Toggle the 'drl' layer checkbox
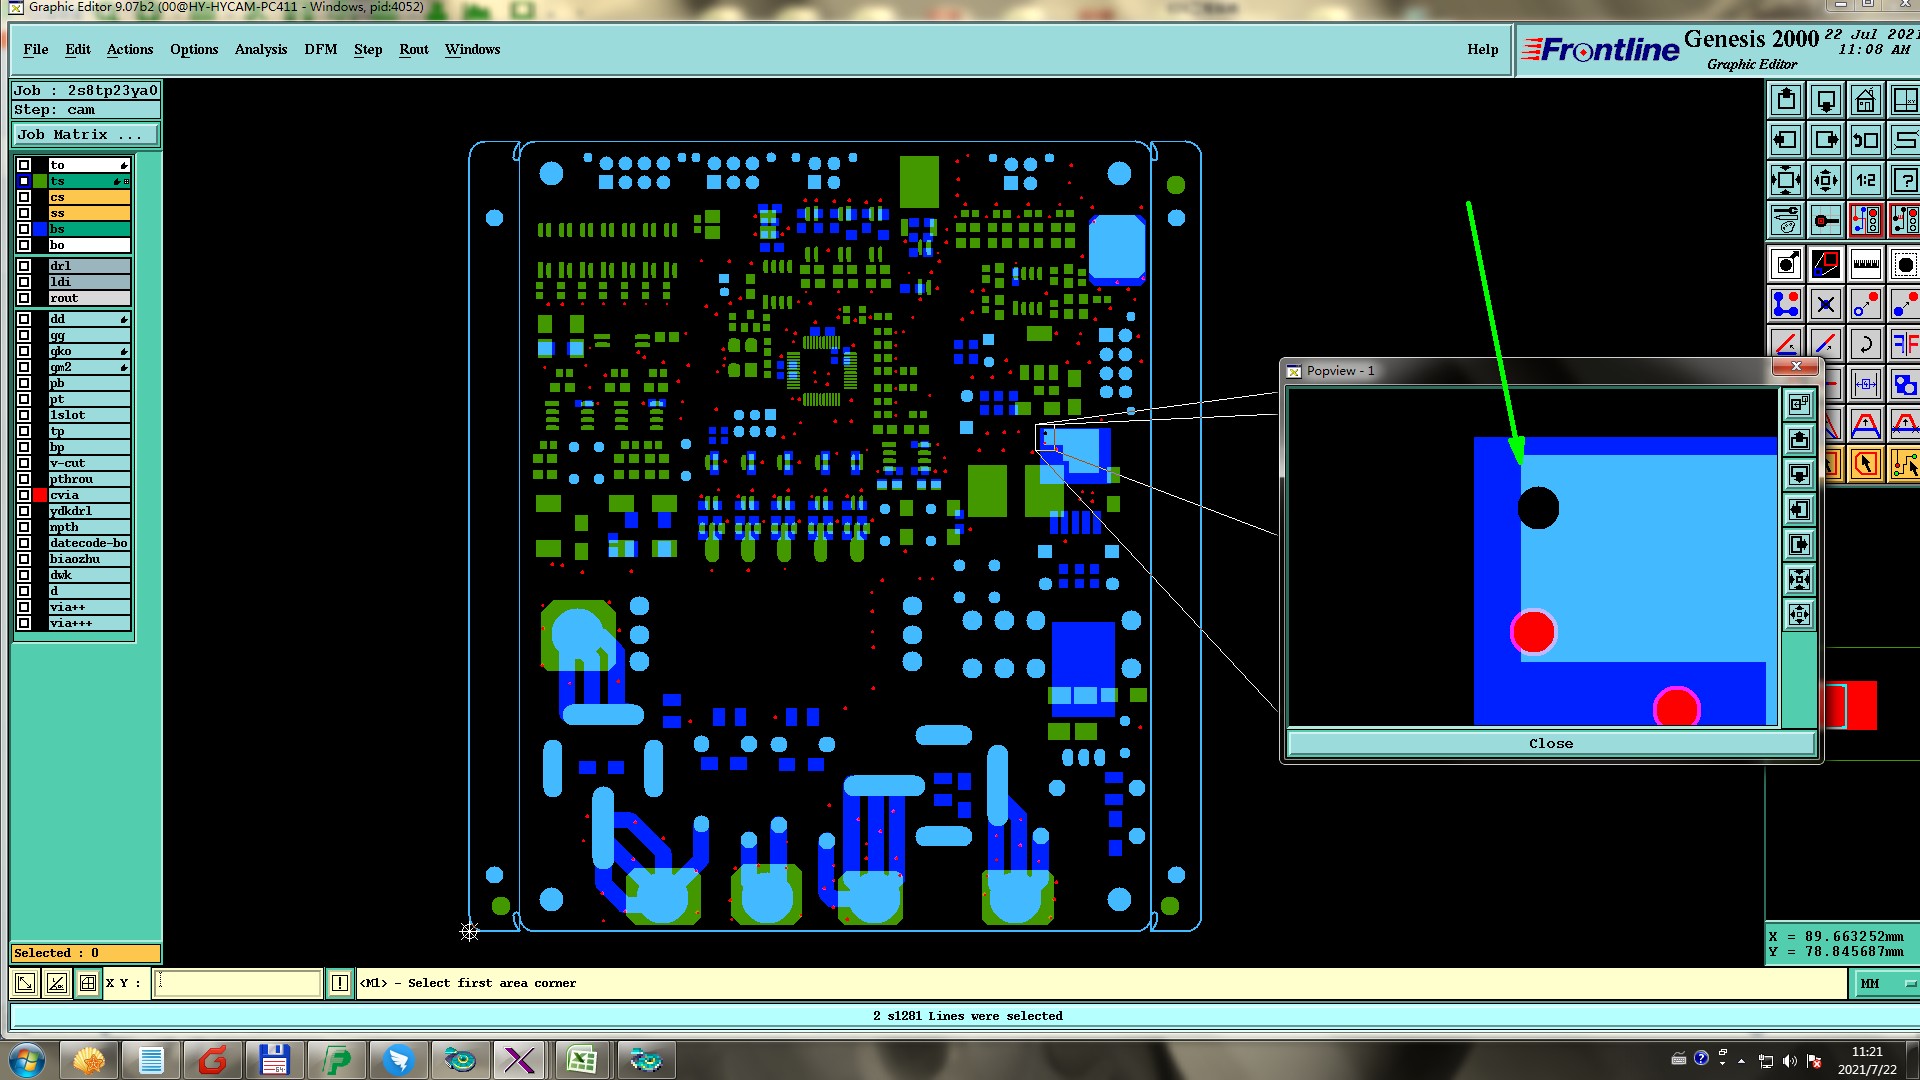Image resolution: width=1920 pixels, height=1080 pixels. (24, 266)
